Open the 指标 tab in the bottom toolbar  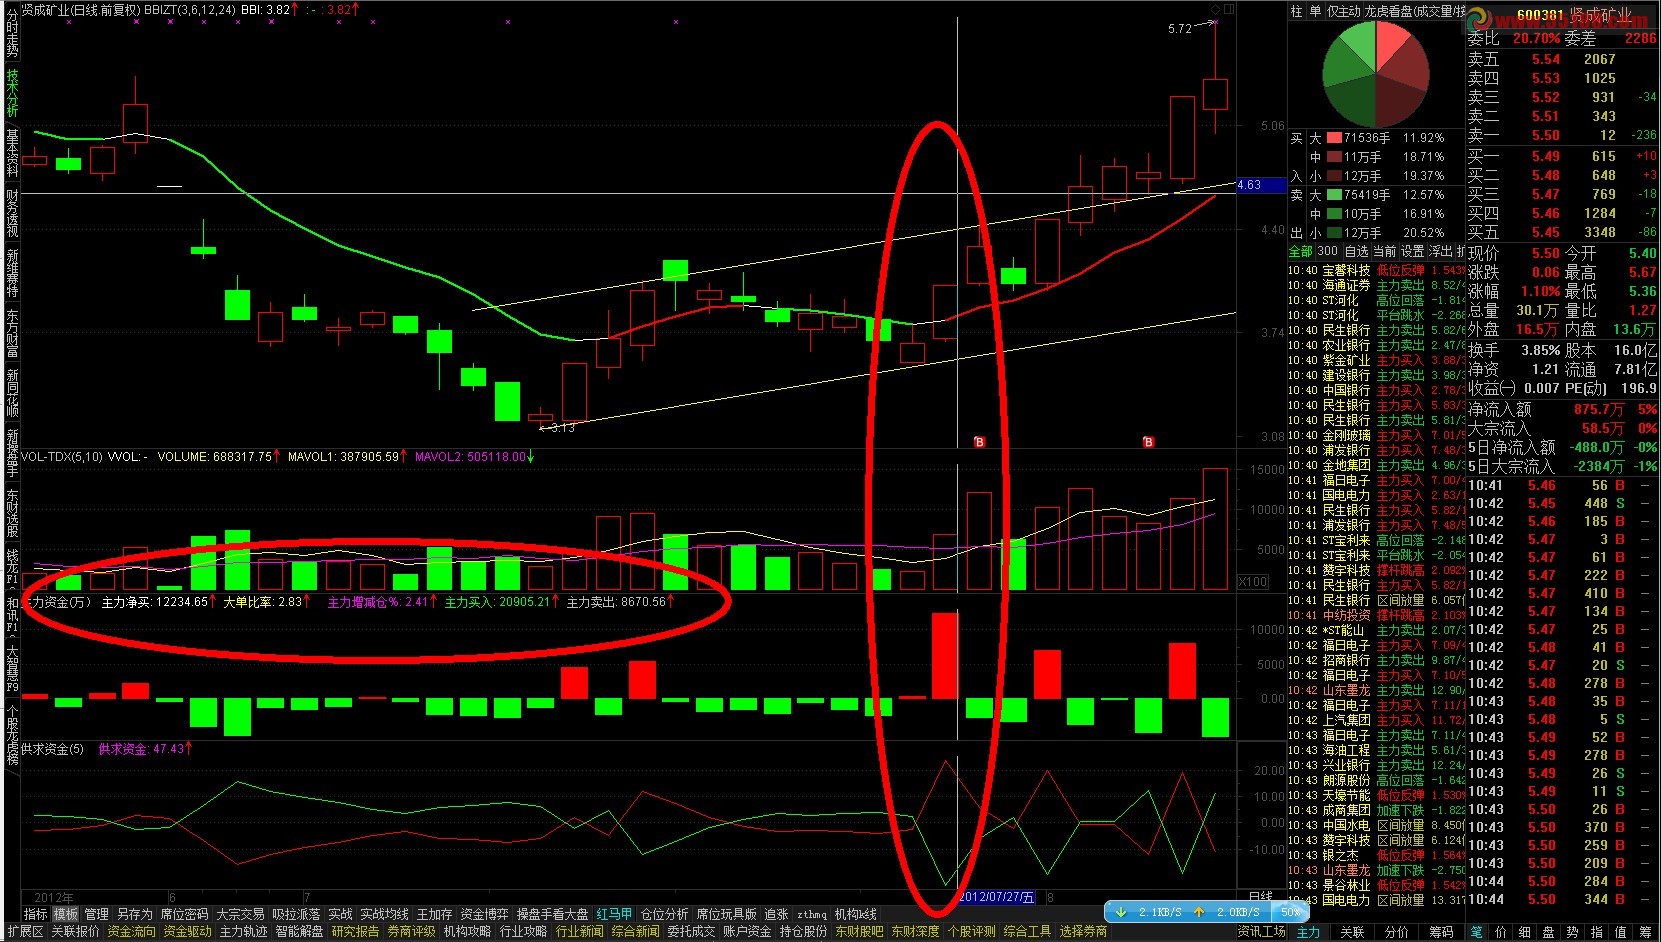coord(35,914)
